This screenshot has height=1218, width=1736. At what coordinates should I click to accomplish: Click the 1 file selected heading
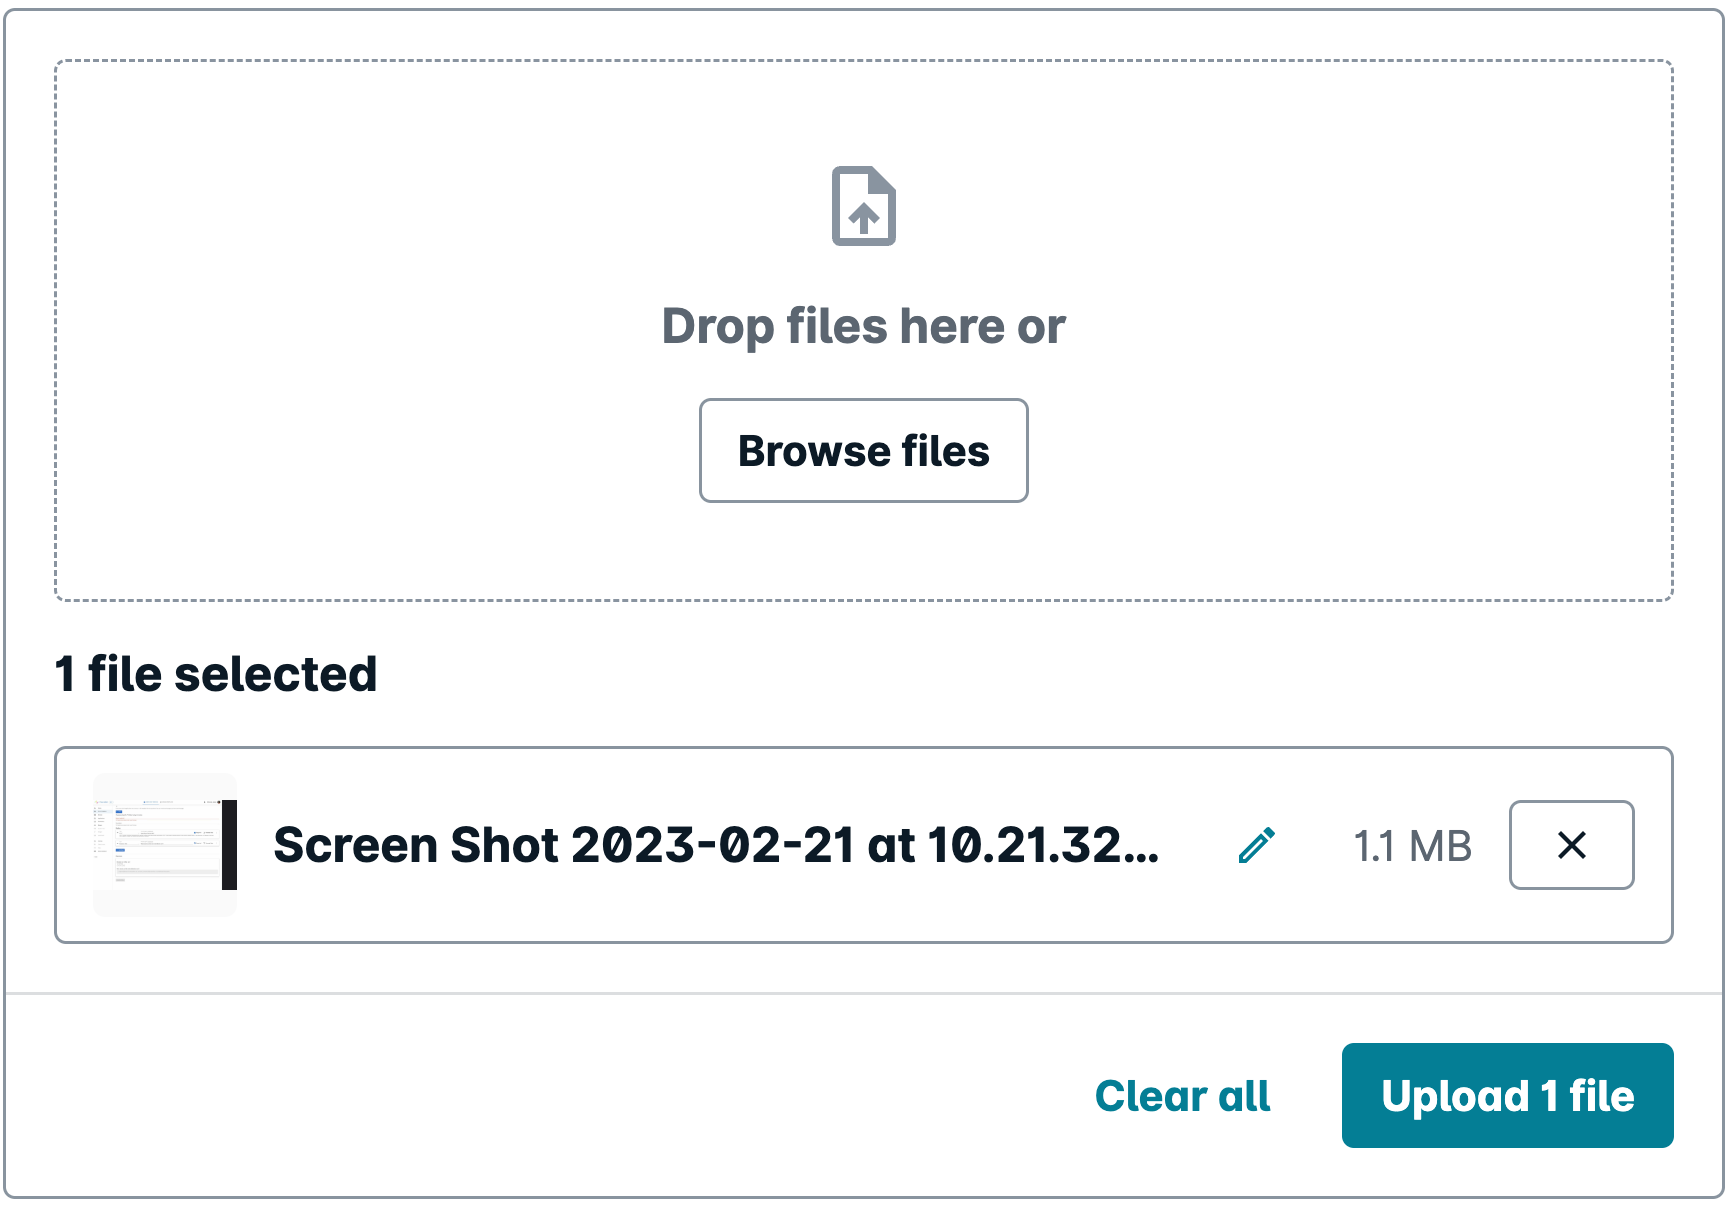pyautogui.click(x=217, y=674)
